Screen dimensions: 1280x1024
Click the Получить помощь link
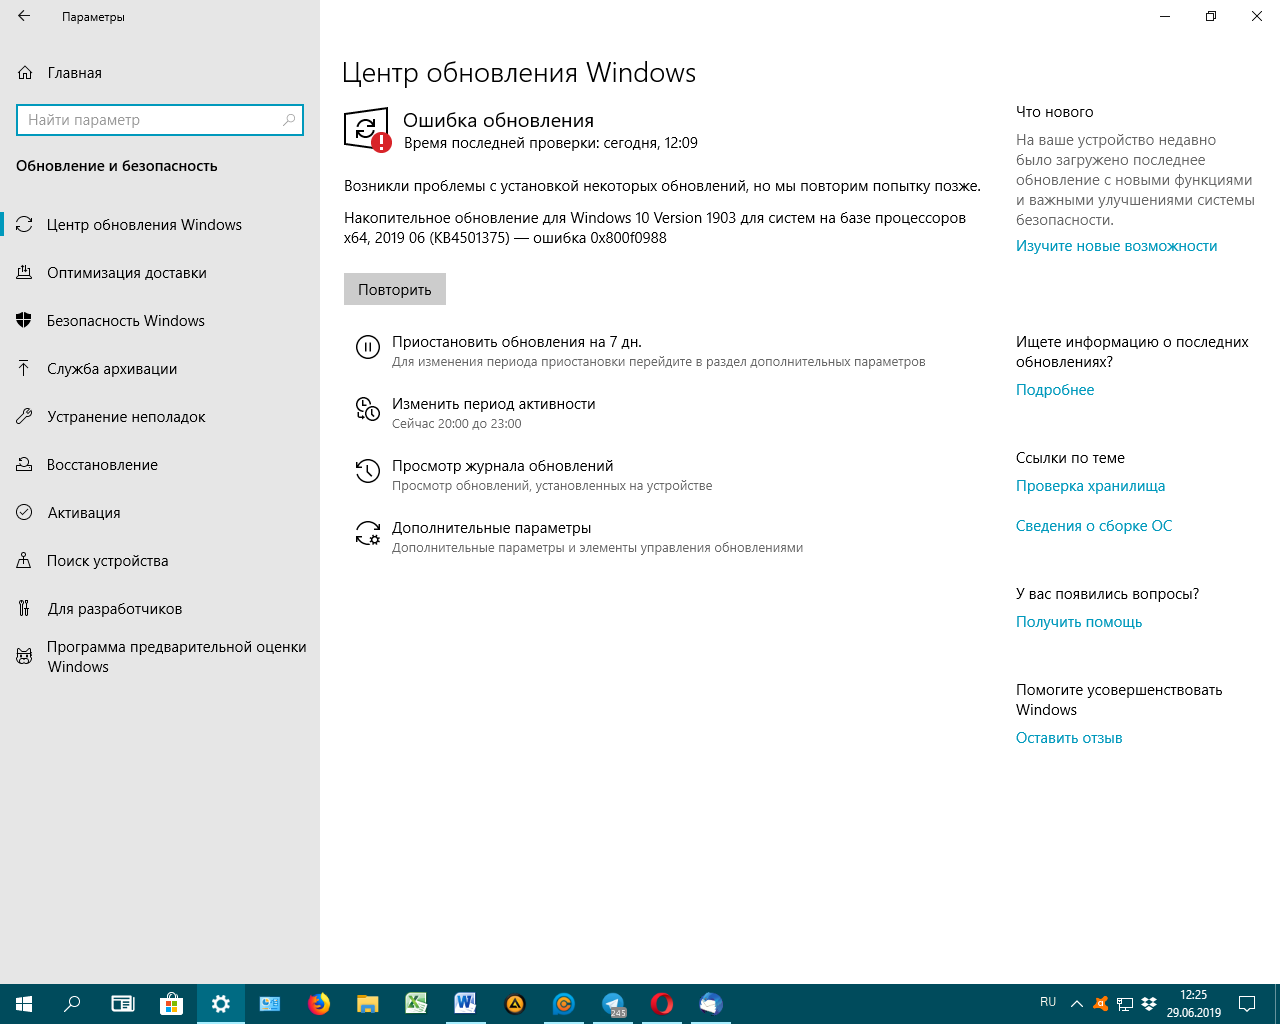pos(1079,622)
